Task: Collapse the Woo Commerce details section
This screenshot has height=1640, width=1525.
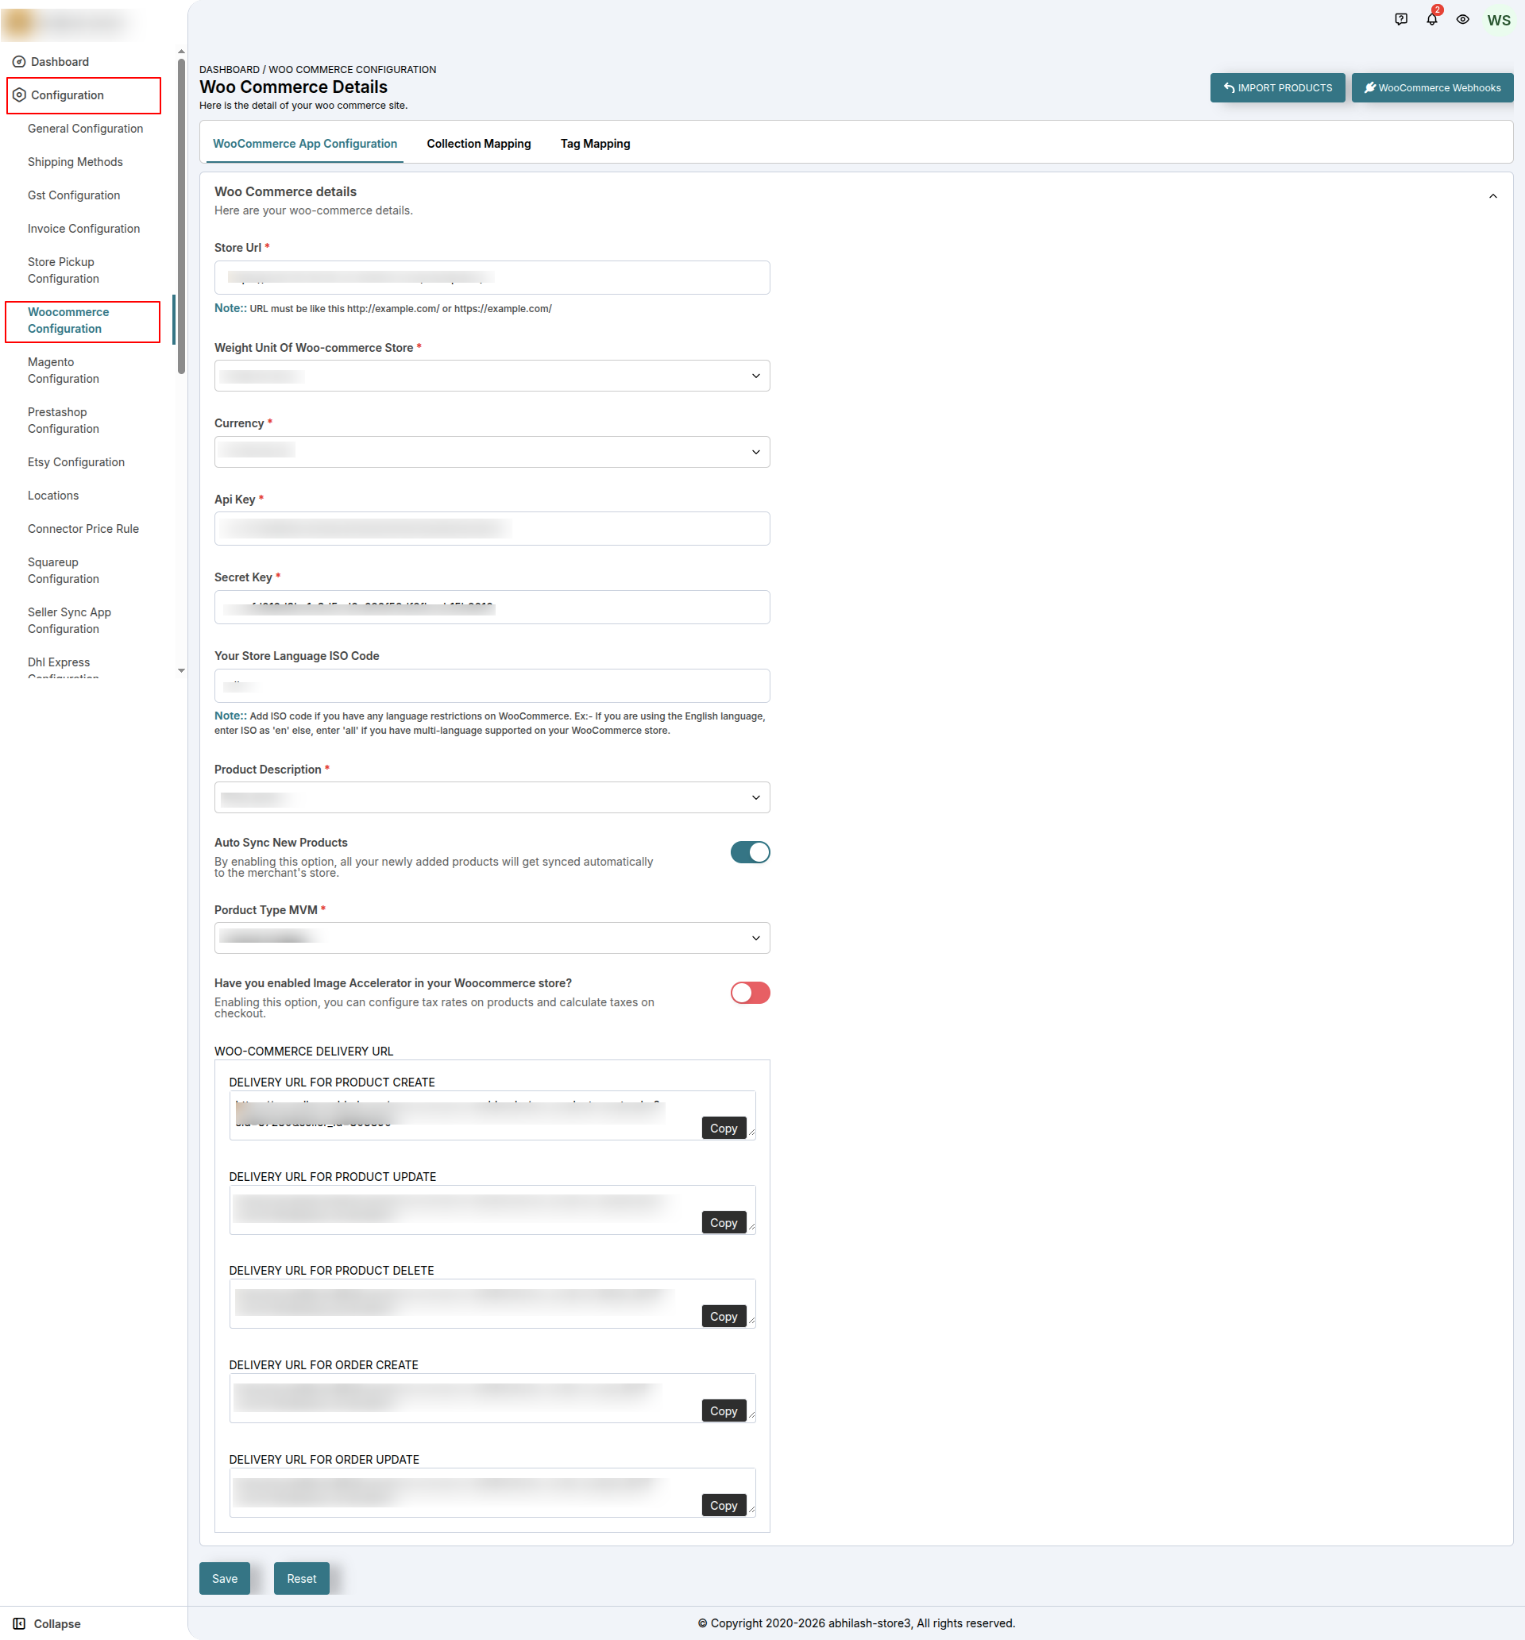Action: point(1492,196)
